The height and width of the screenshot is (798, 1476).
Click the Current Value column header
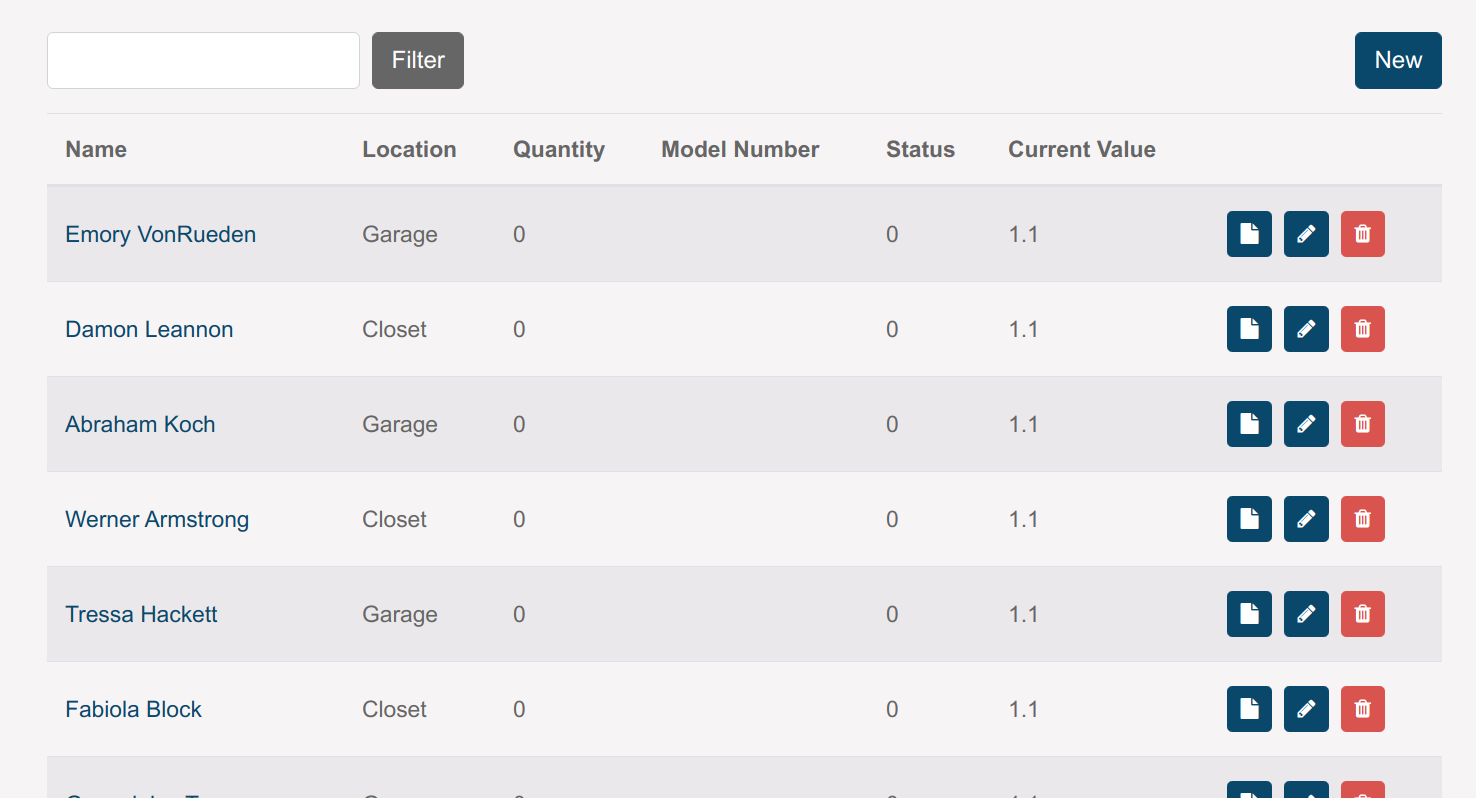point(1081,149)
